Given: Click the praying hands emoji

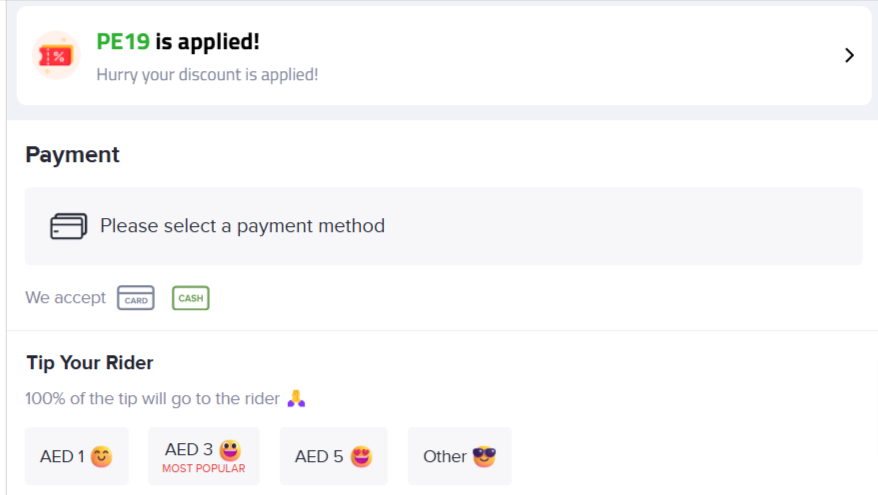Looking at the screenshot, I should coord(295,399).
